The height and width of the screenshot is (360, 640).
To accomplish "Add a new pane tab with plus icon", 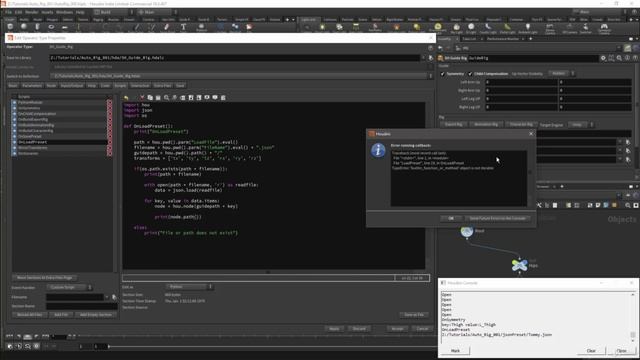I will (530, 39).
